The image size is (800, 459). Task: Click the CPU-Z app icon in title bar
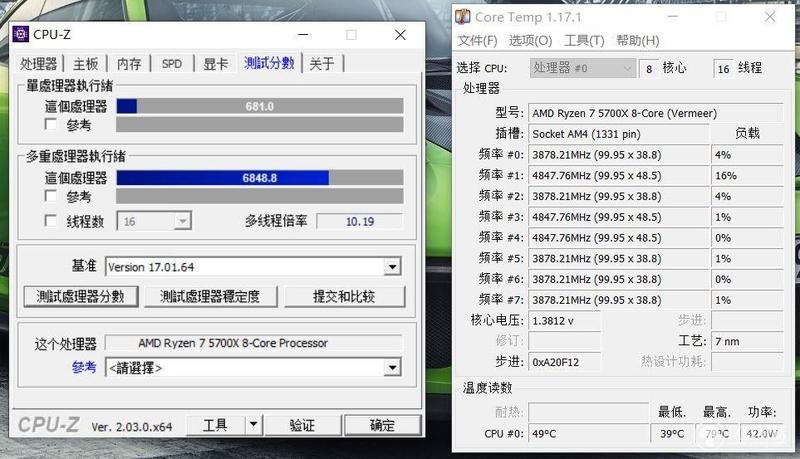point(20,34)
